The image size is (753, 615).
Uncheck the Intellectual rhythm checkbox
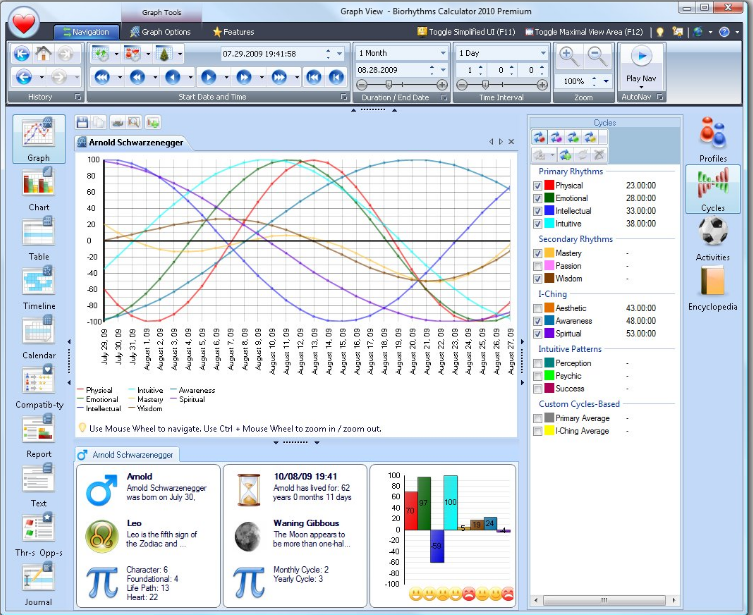pos(538,211)
